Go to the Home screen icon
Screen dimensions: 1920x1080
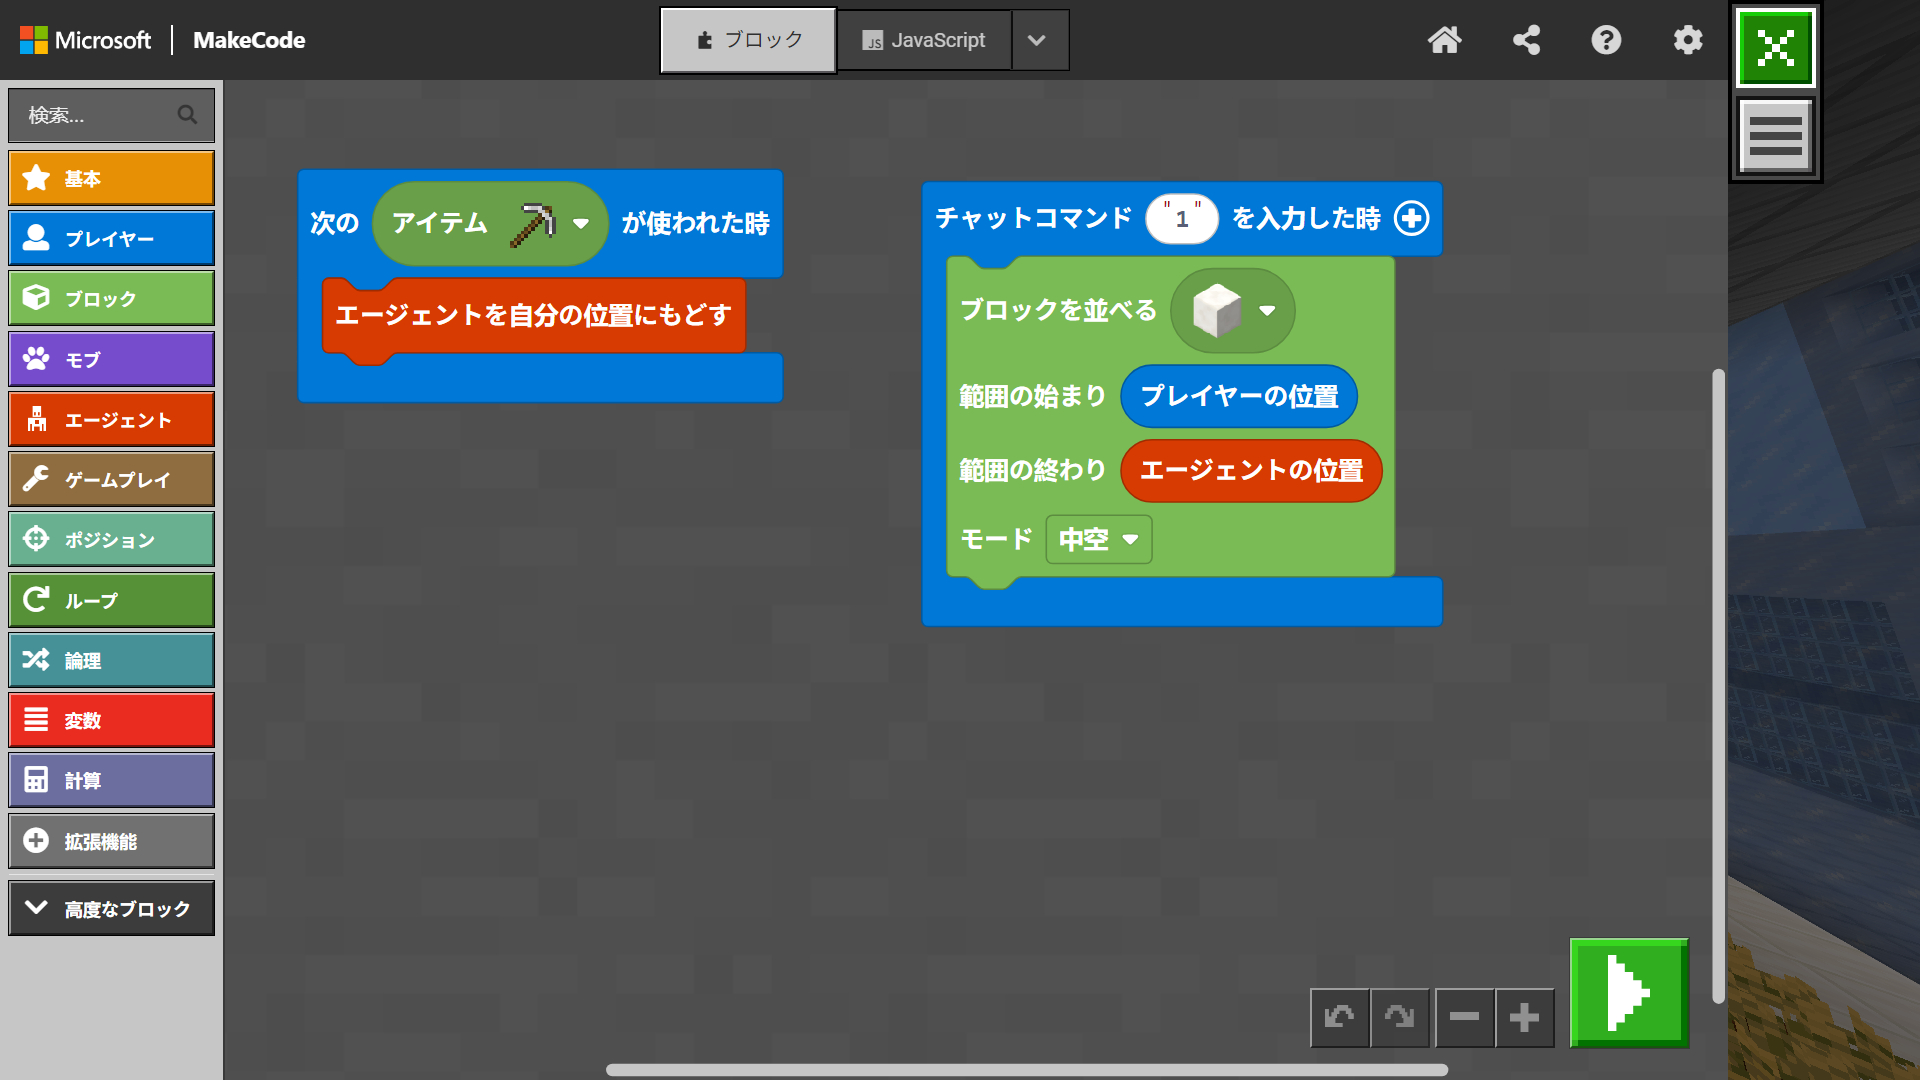click(x=1444, y=40)
